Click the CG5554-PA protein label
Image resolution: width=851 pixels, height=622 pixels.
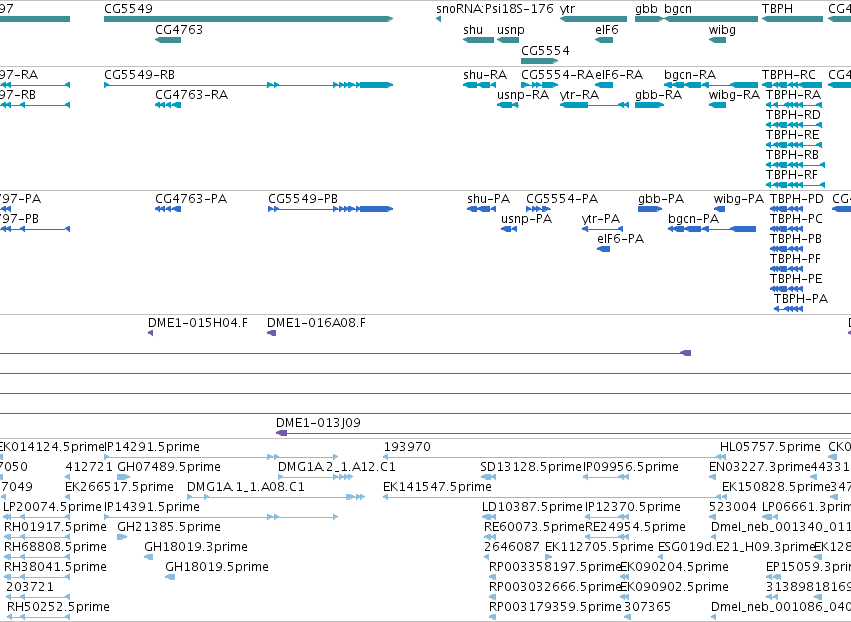(x=562, y=199)
